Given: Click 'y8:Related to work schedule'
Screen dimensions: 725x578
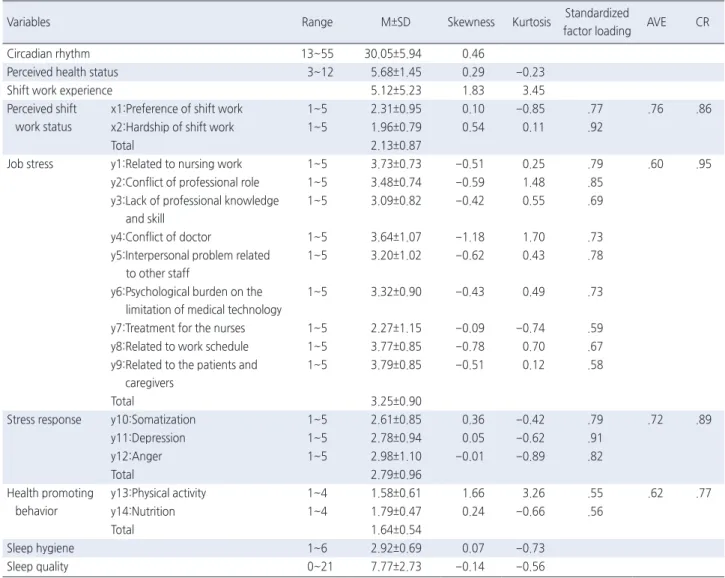Looking at the screenshot, I should [179, 346].
